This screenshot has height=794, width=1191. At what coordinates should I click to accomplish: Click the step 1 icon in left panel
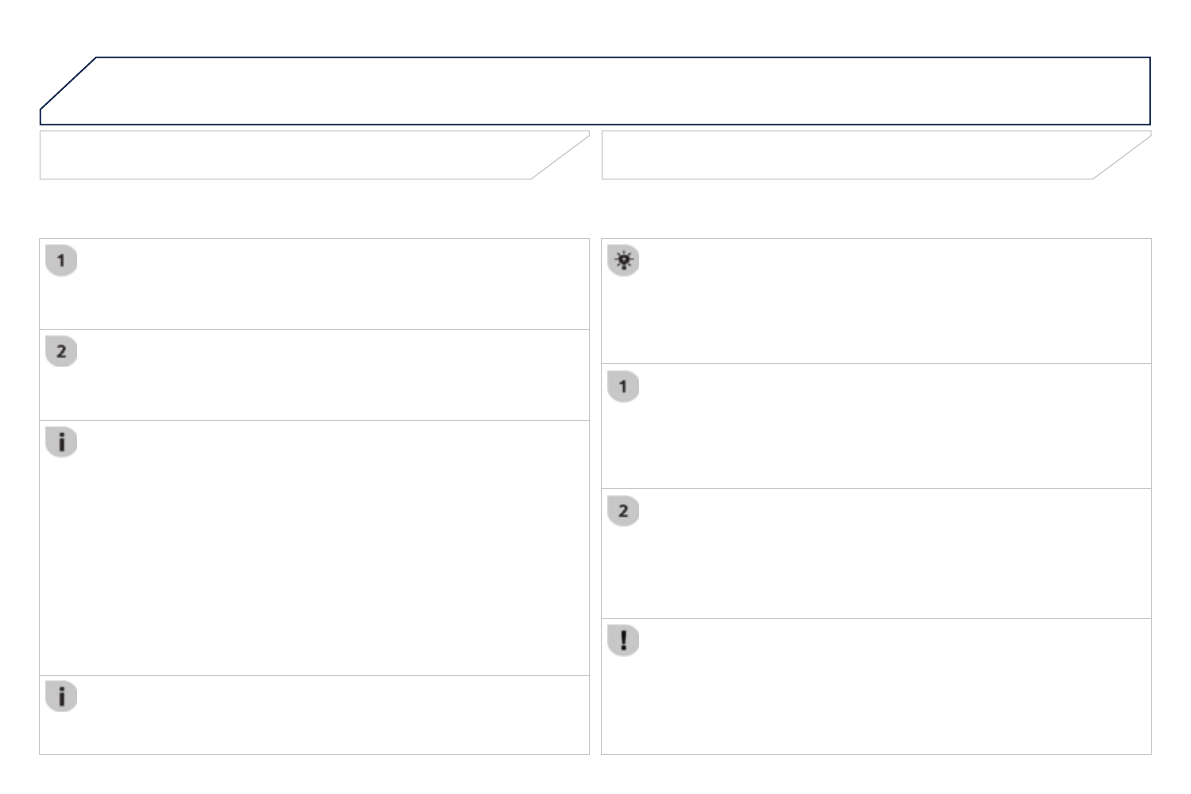63,262
